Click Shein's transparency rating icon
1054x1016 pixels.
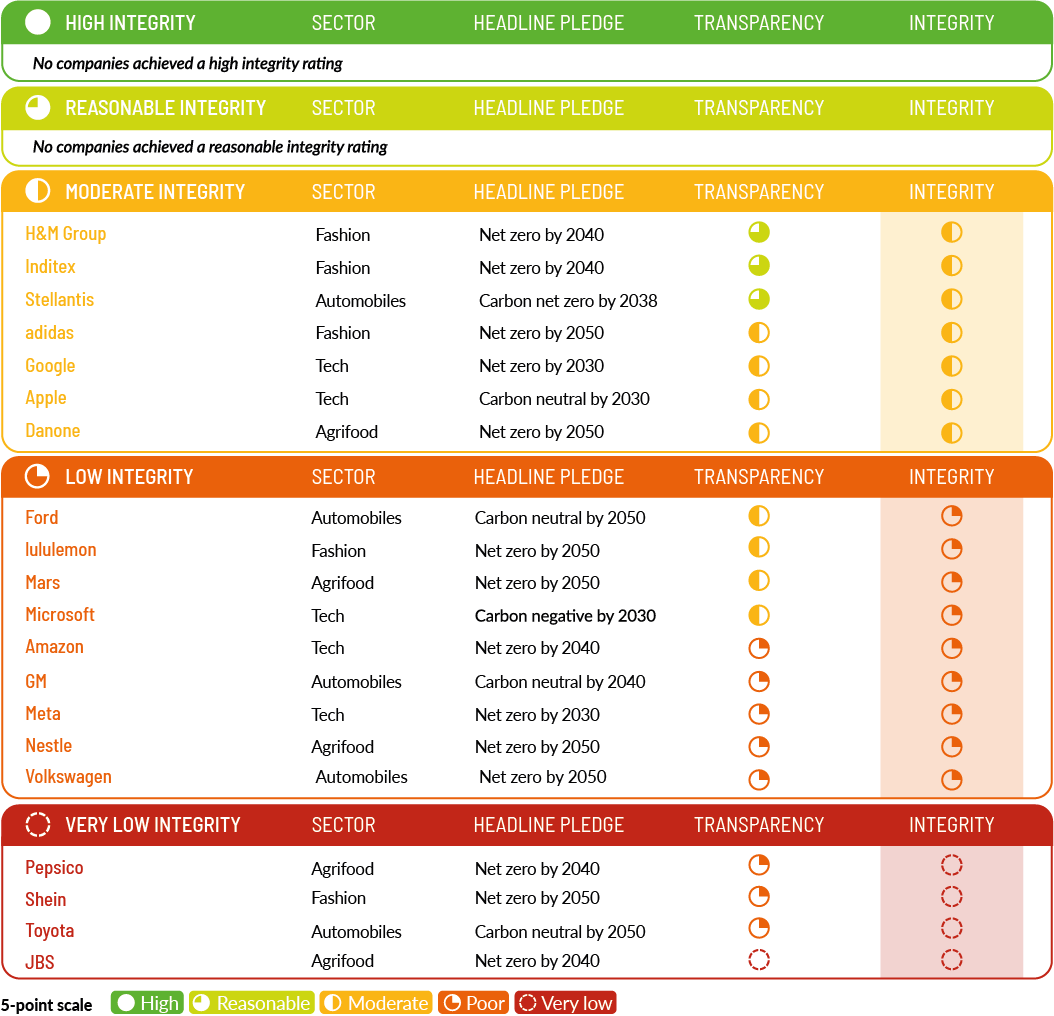tap(759, 896)
